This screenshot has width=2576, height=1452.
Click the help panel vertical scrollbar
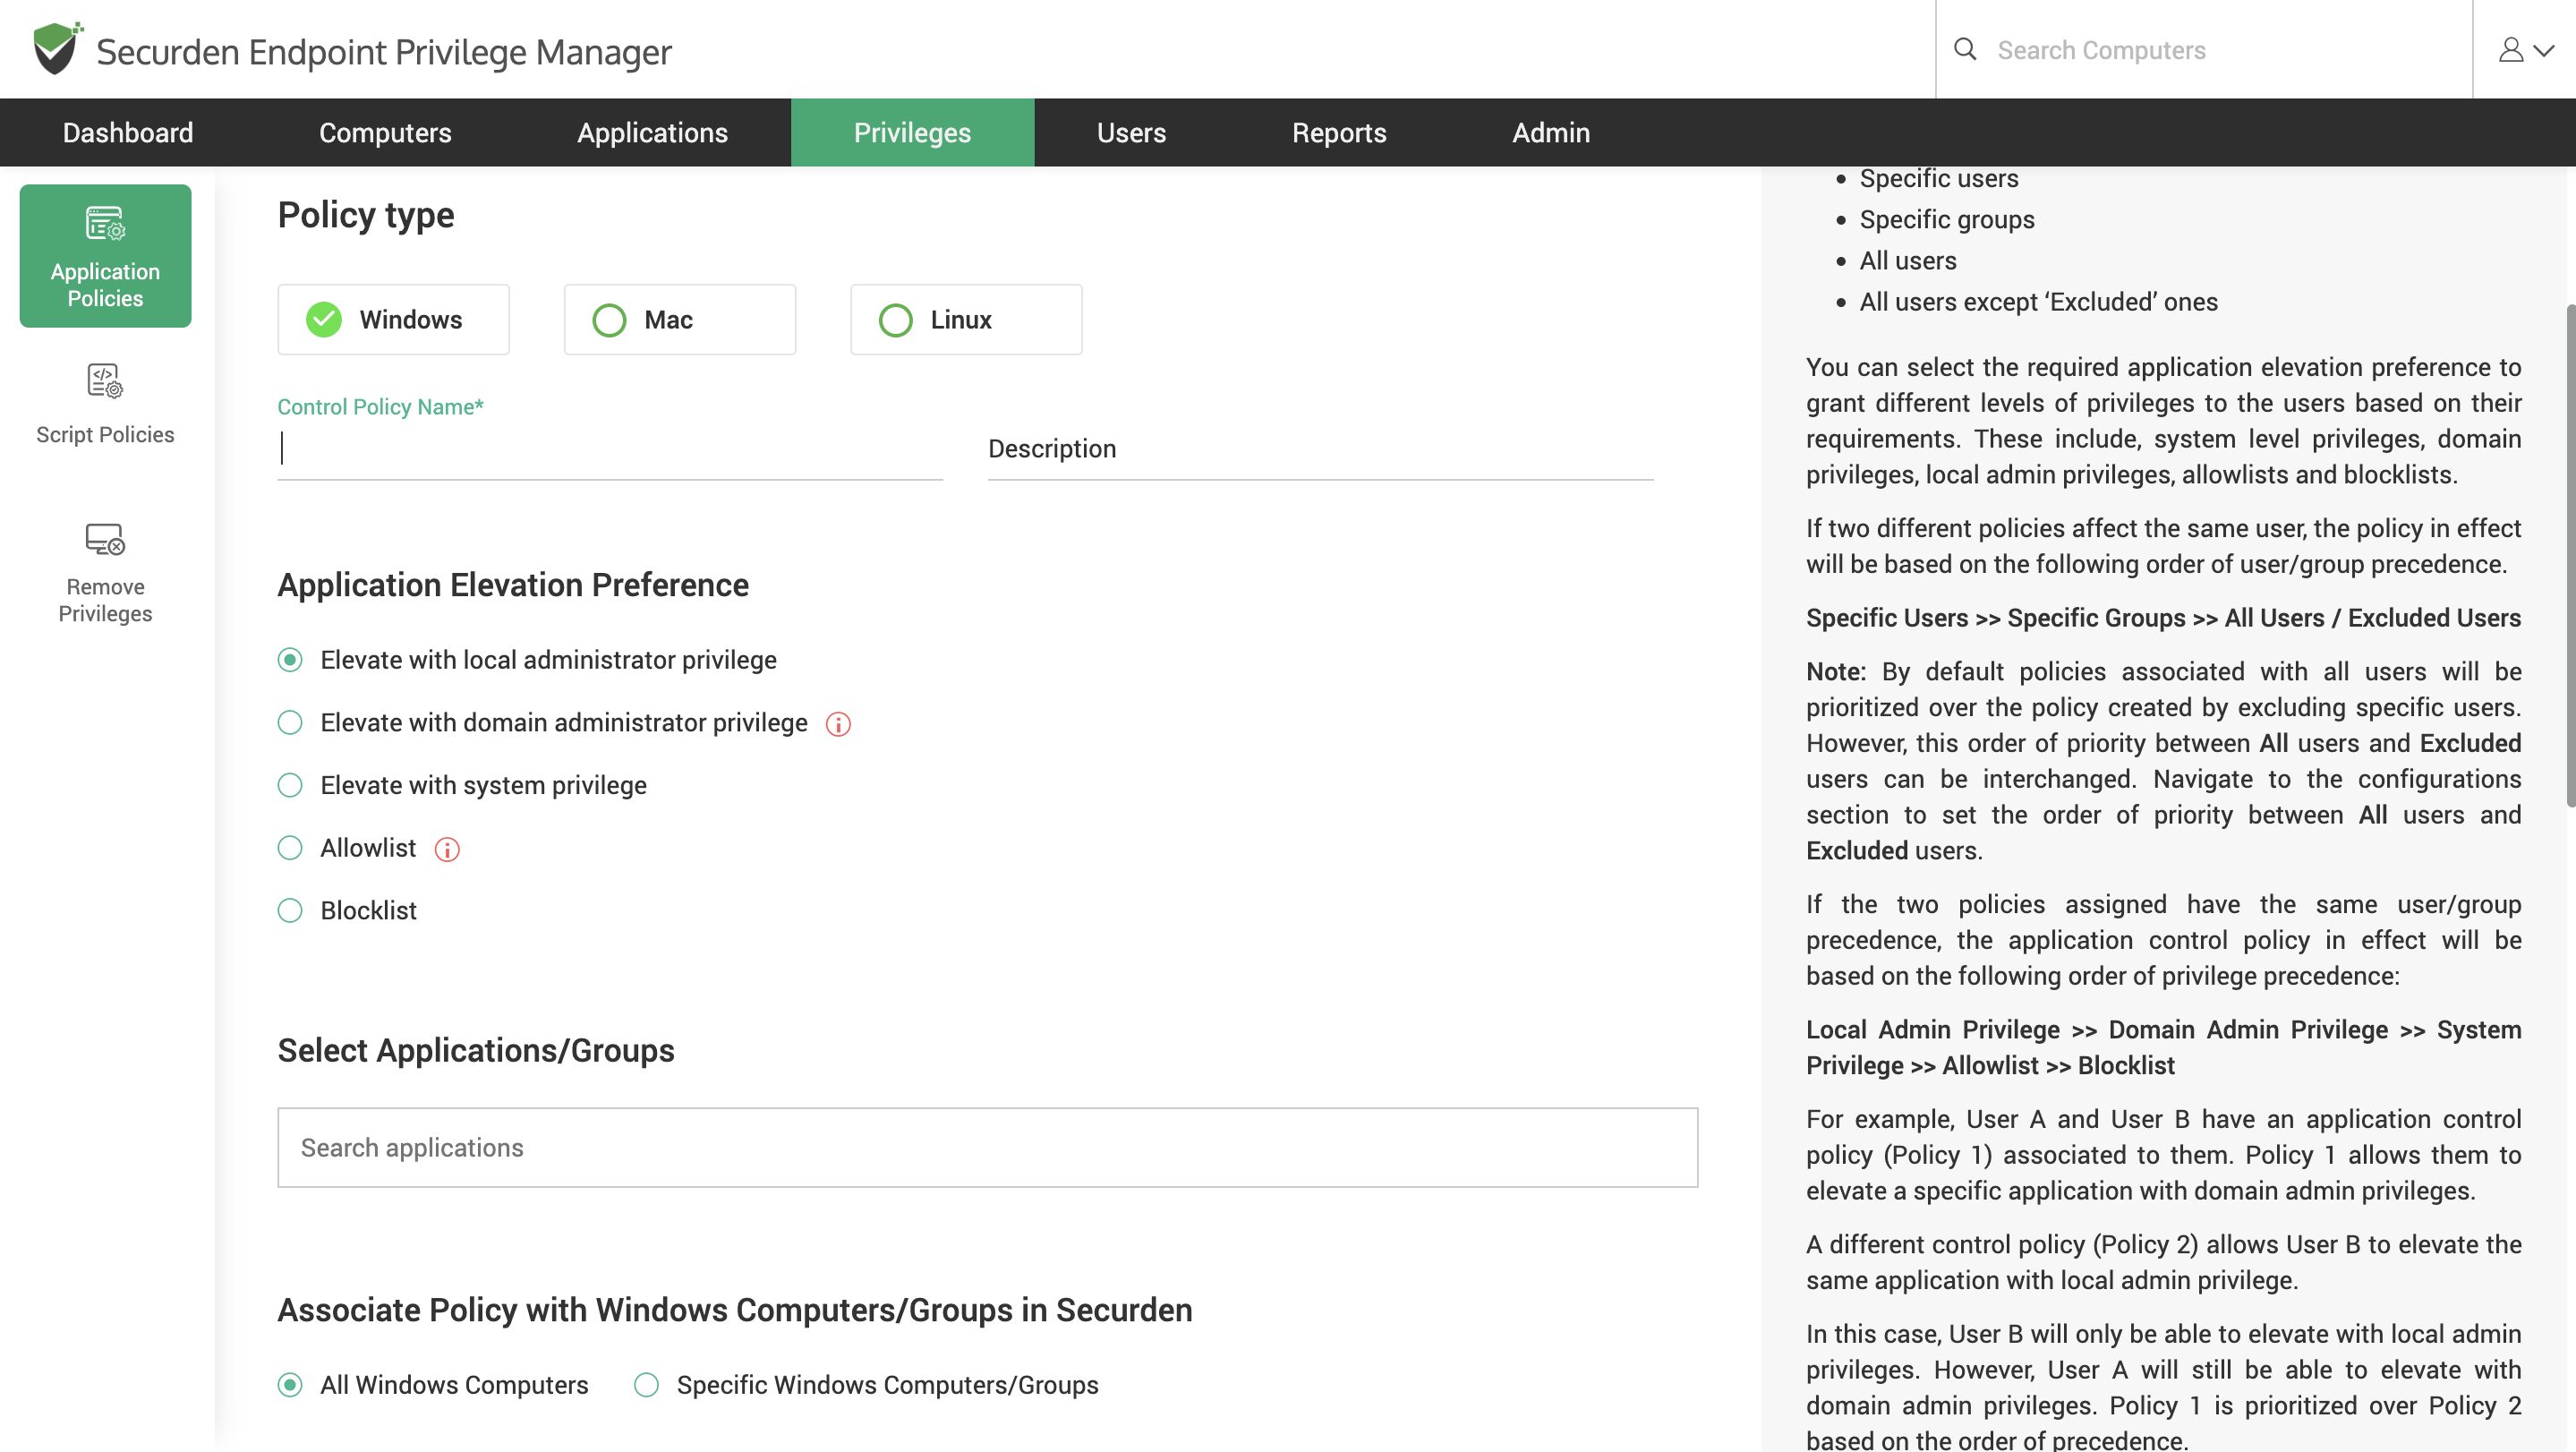2569,555
